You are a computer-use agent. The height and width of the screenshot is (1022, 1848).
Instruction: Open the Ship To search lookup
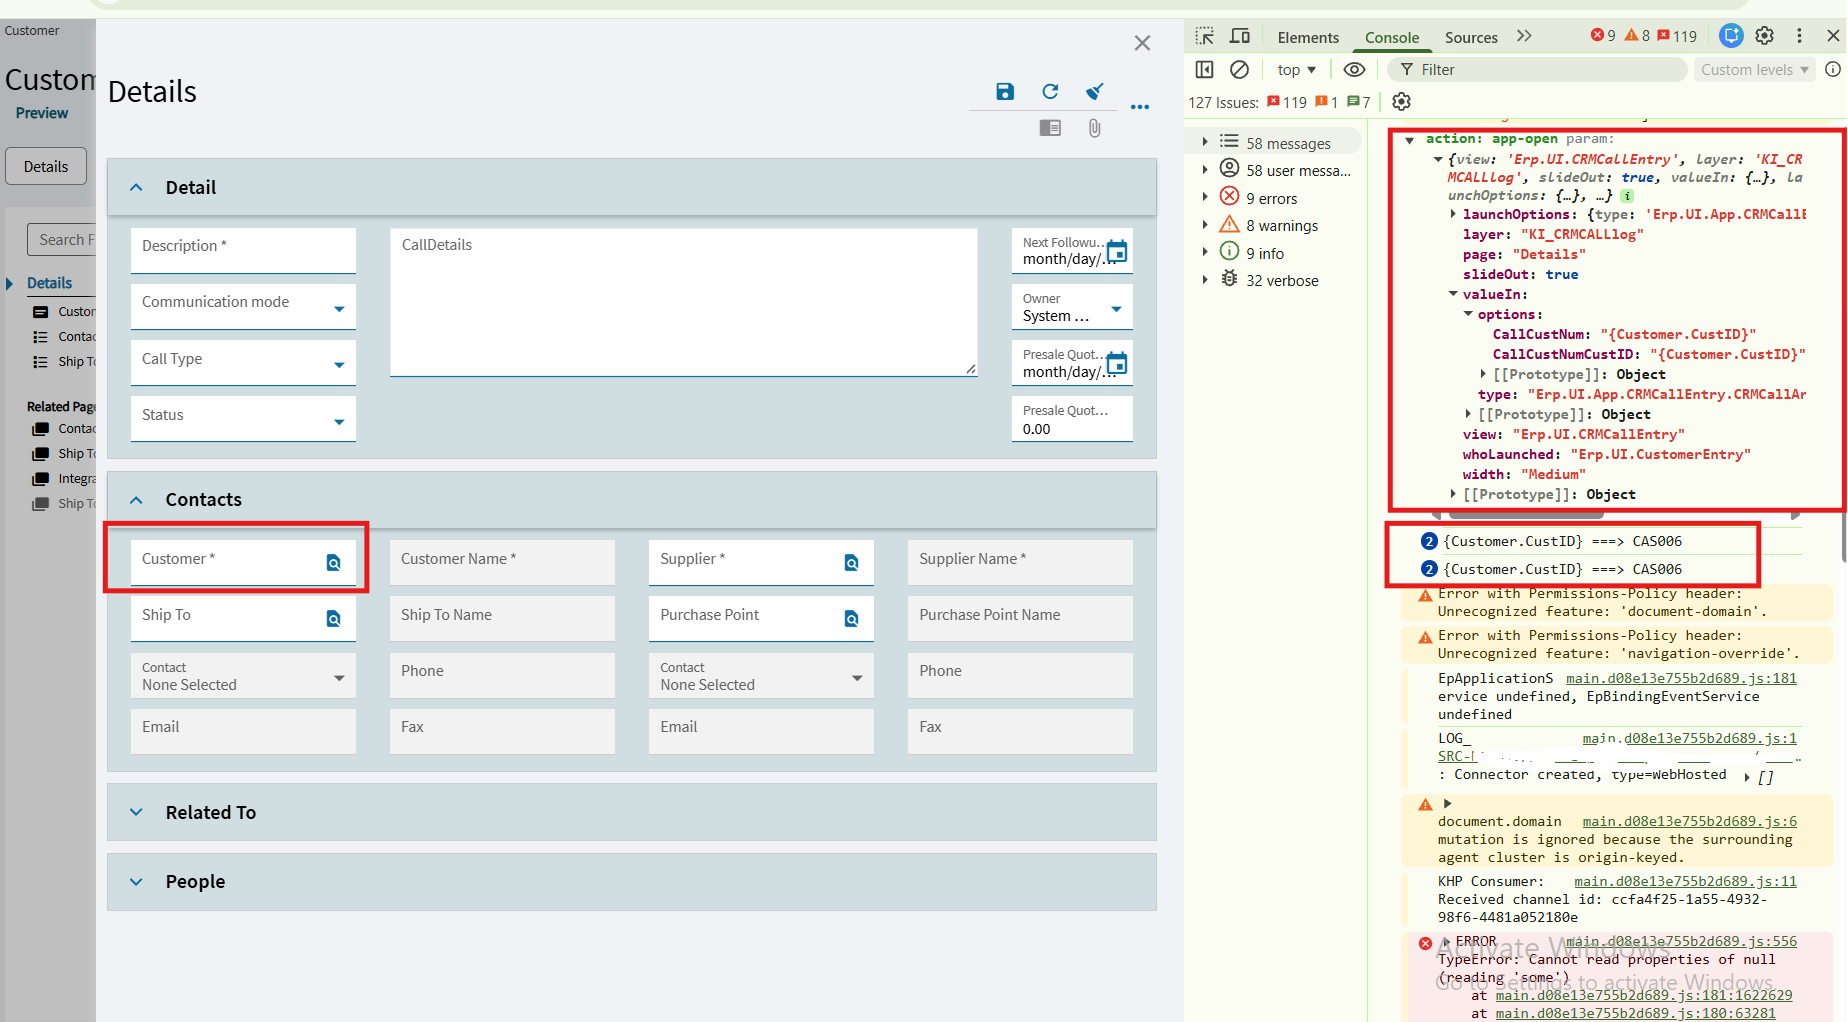click(334, 619)
